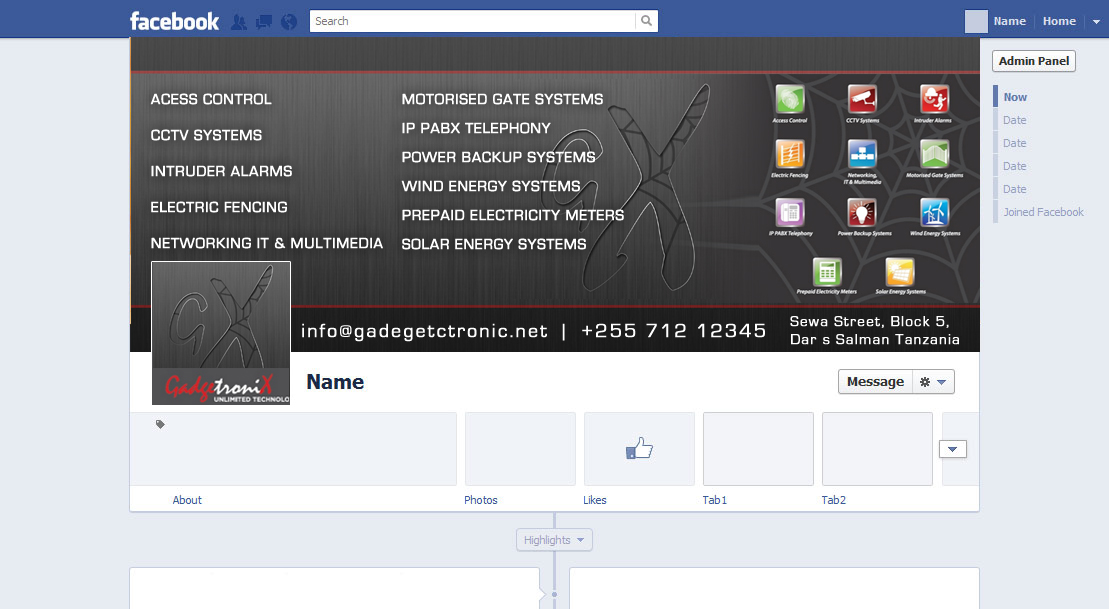Open the notifications globe icon
The image size is (1109, 609).
point(289,22)
